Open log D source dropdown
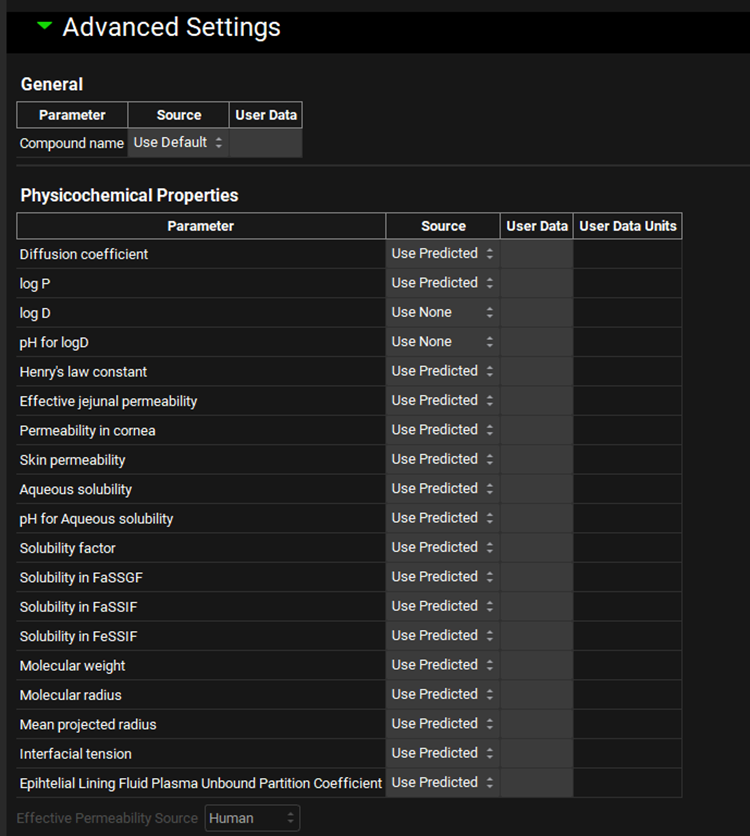Viewport: 750px width, 836px height. point(442,312)
